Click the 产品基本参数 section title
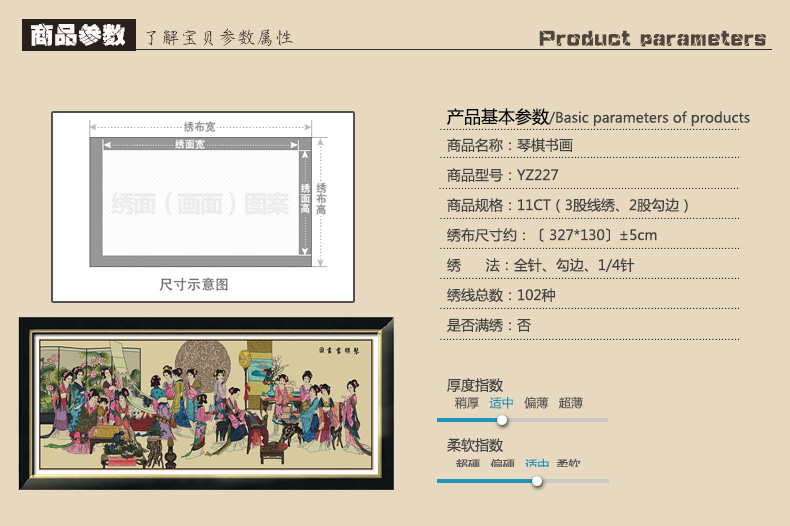Viewport: 790px width, 526px height. click(x=498, y=117)
